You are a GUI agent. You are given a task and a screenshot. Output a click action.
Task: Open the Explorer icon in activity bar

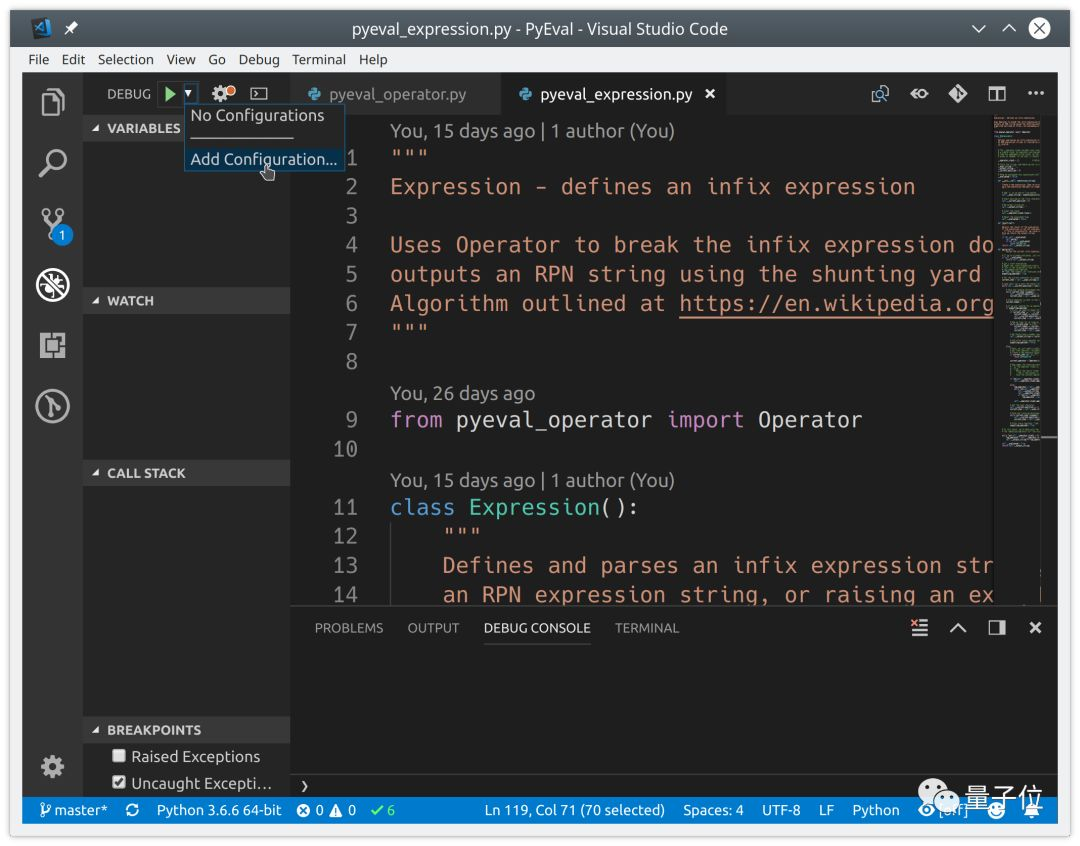tap(52, 102)
